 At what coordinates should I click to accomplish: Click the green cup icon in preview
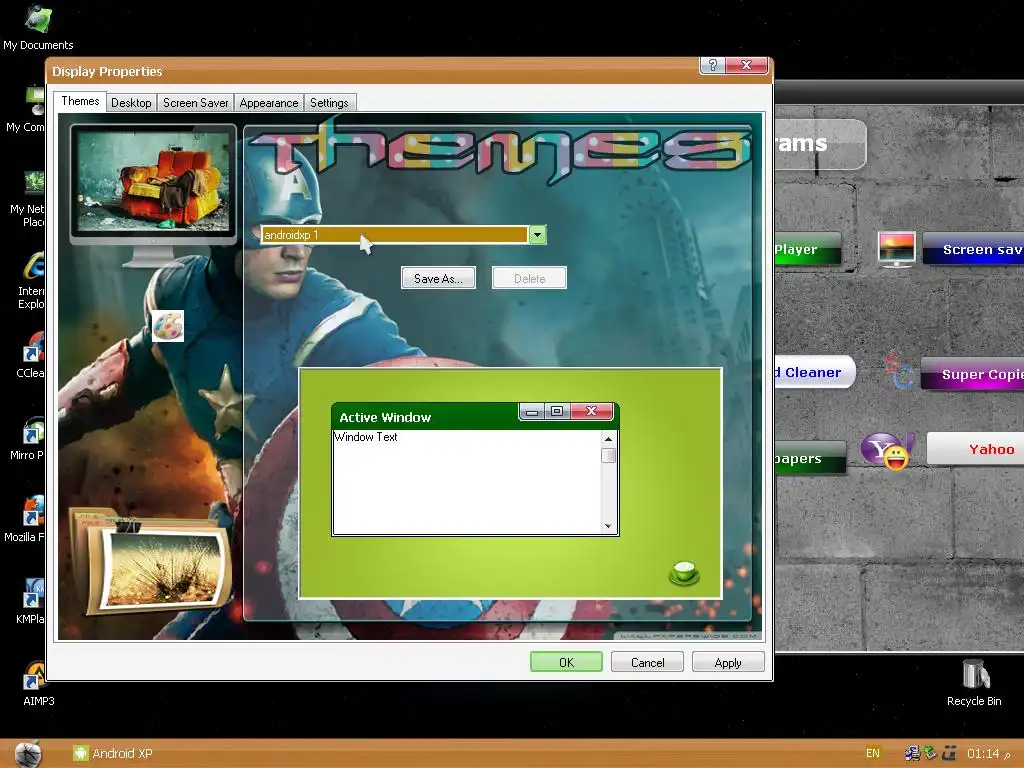(x=684, y=573)
